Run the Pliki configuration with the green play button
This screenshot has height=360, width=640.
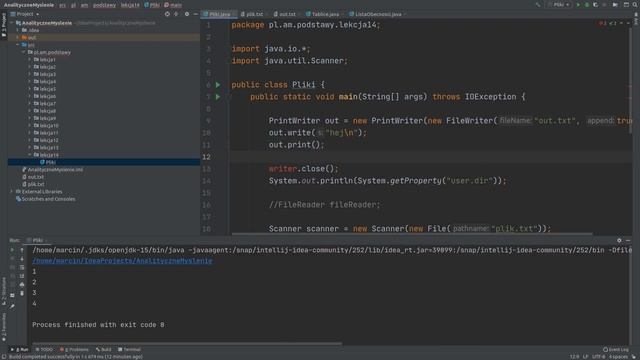coord(578,5)
